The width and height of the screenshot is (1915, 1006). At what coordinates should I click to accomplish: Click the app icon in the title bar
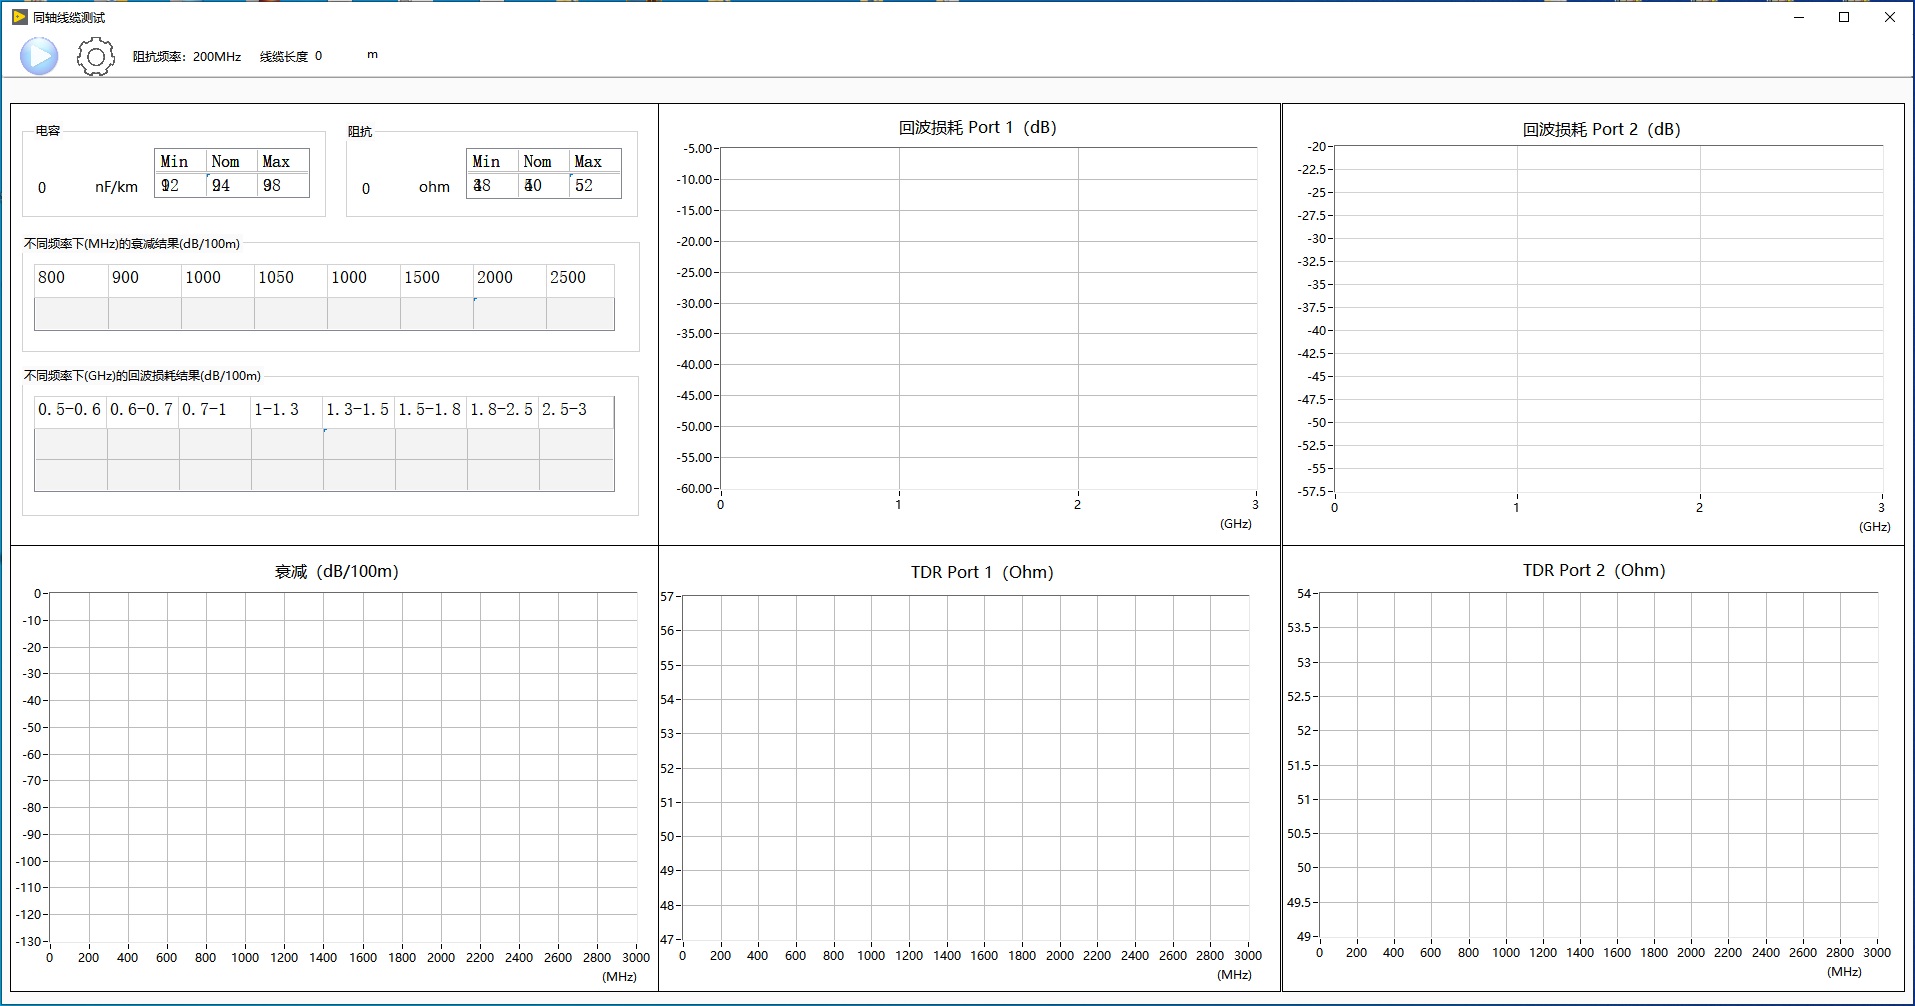coord(19,17)
